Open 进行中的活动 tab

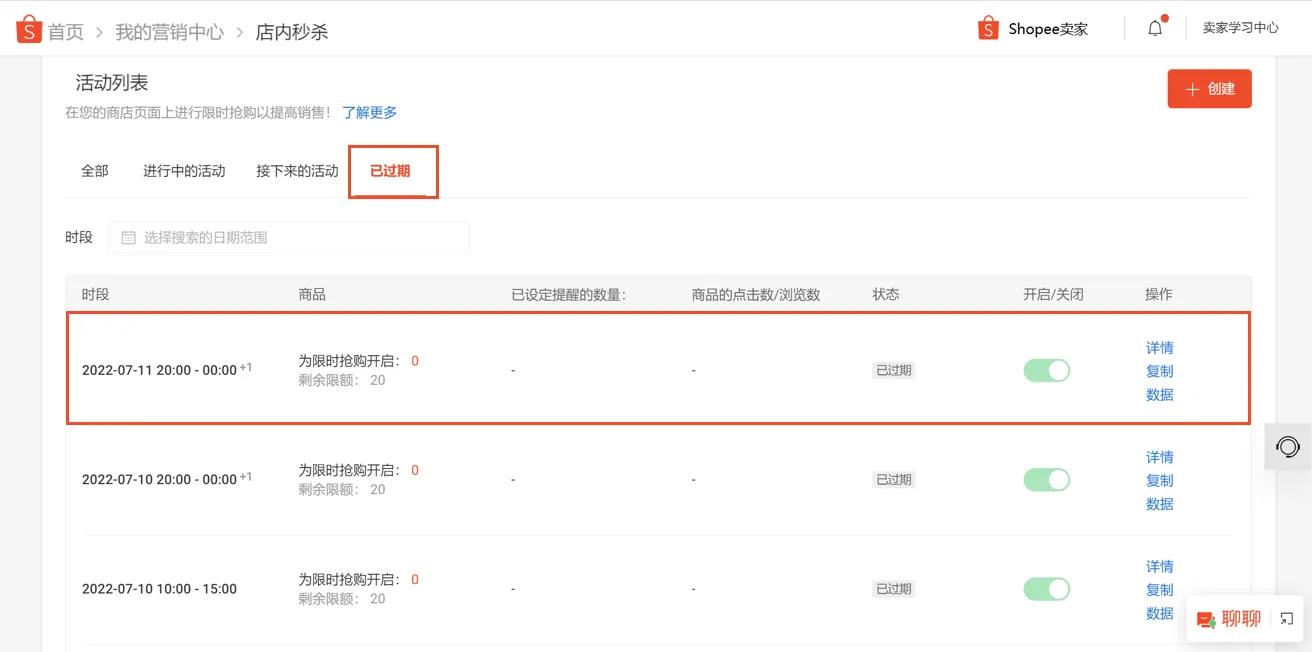pos(184,171)
